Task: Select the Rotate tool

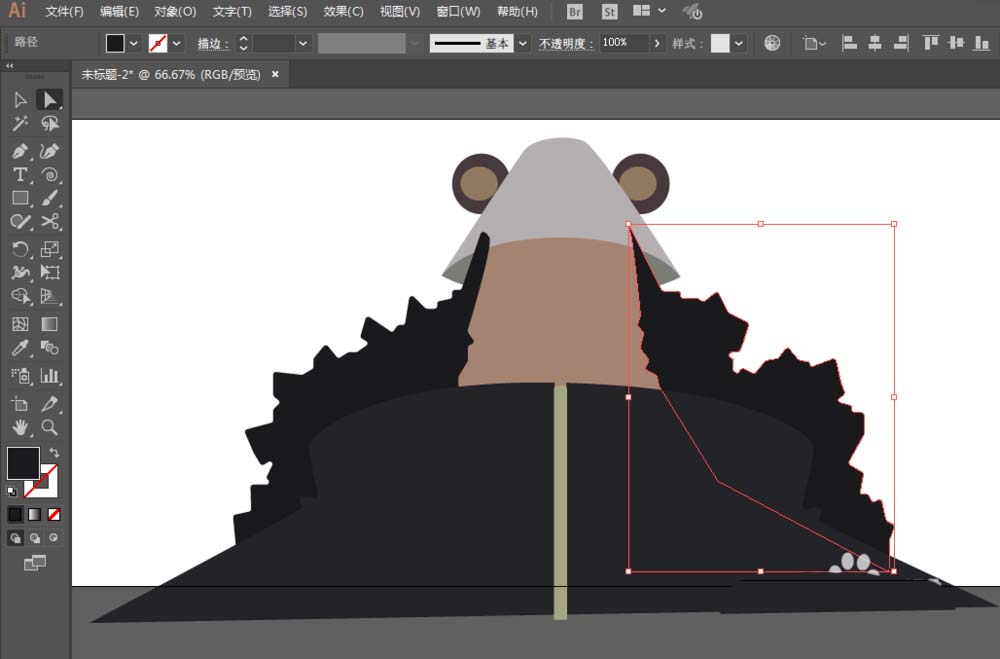Action: (20, 249)
